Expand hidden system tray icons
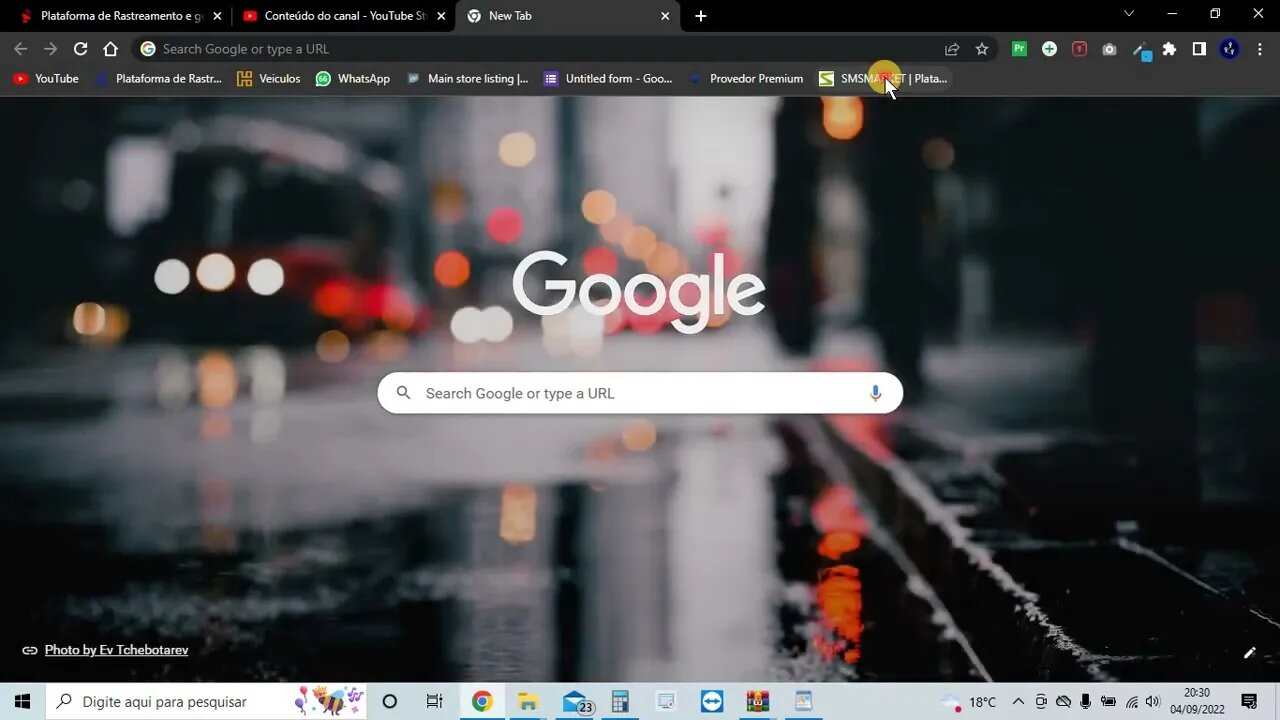This screenshot has height=720, width=1280. click(1018, 702)
